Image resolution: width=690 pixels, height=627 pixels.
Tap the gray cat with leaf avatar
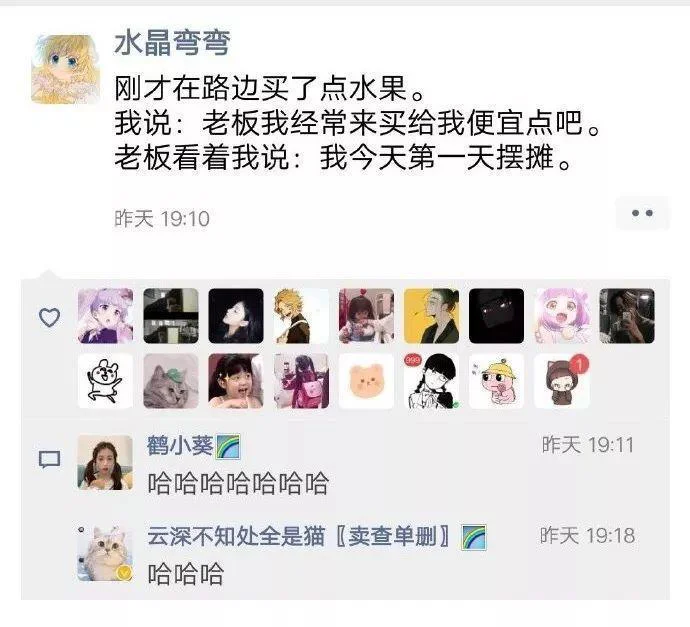171,381
